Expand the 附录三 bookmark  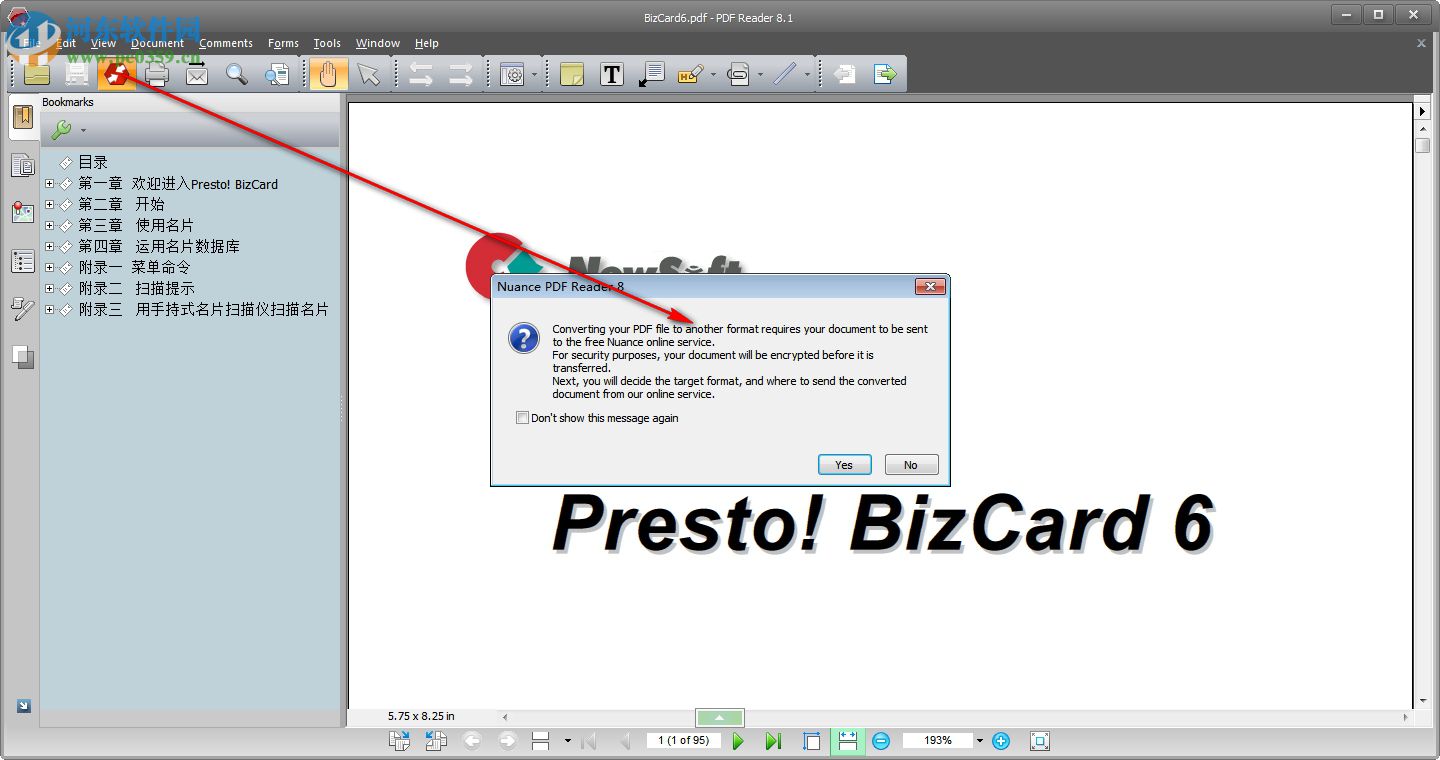pyautogui.click(x=50, y=309)
